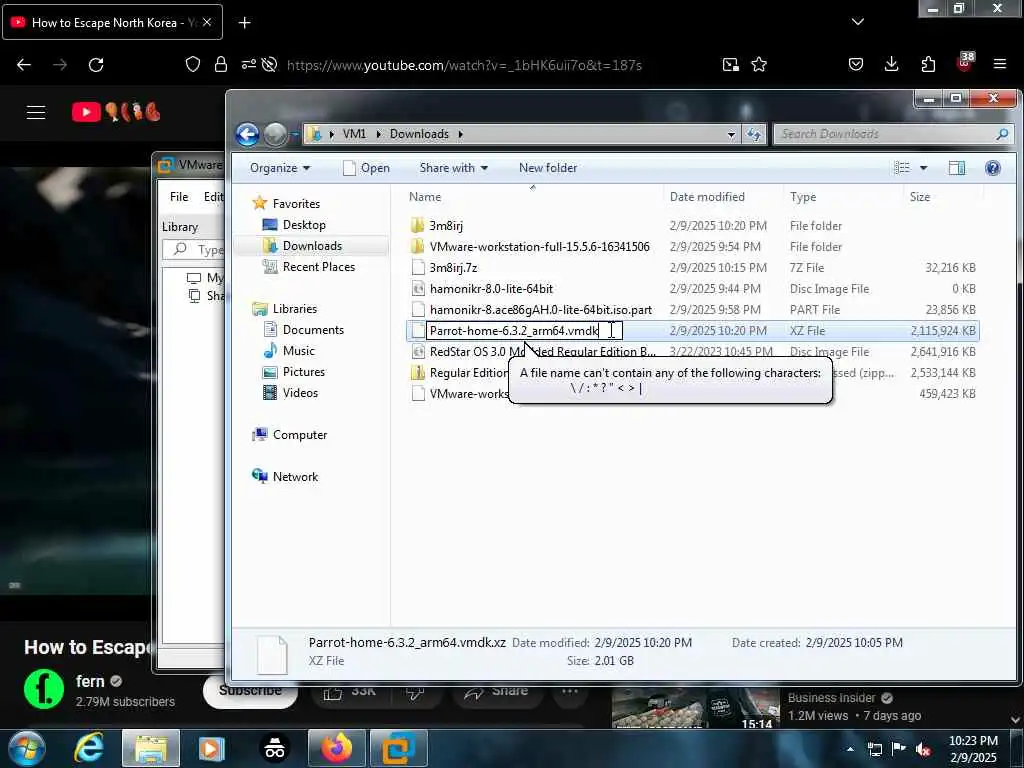Sort by Size column header
Image resolution: width=1024 pixels, height=768 pixels.
[920, 197]
